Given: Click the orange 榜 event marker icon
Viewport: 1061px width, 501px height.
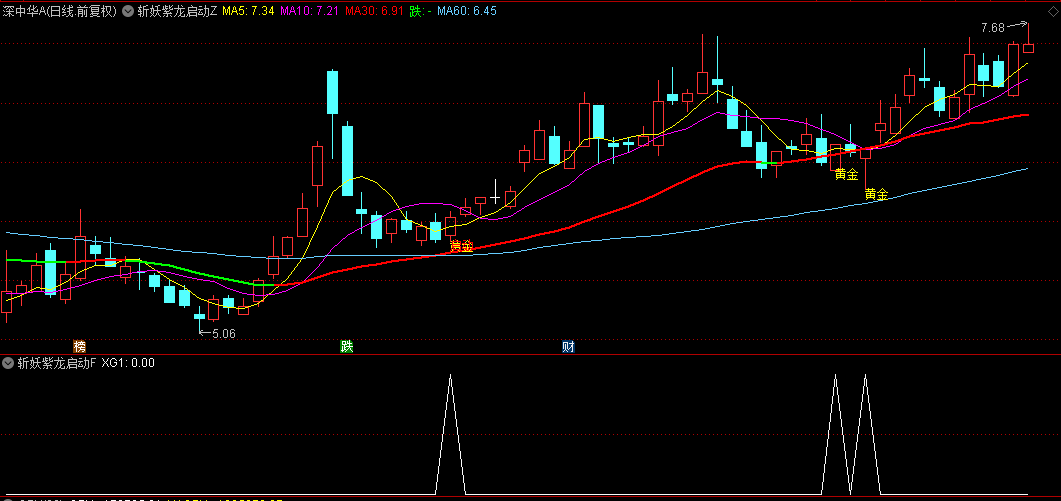Looking at the screenshot, I should [79, 347].
